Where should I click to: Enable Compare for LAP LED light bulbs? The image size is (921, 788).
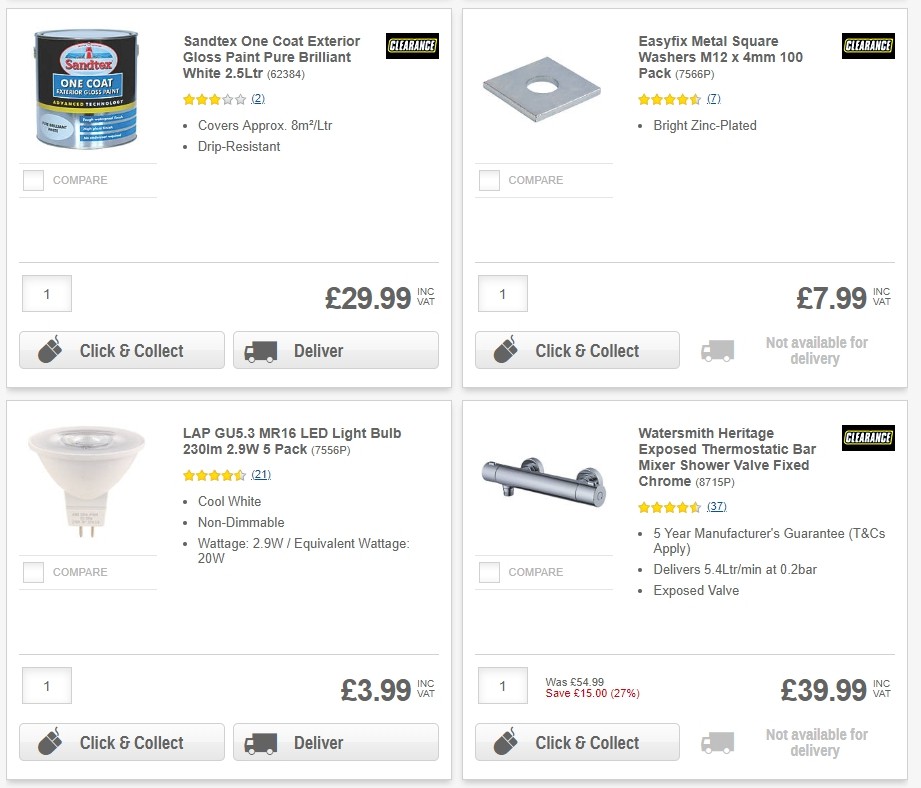33,572
